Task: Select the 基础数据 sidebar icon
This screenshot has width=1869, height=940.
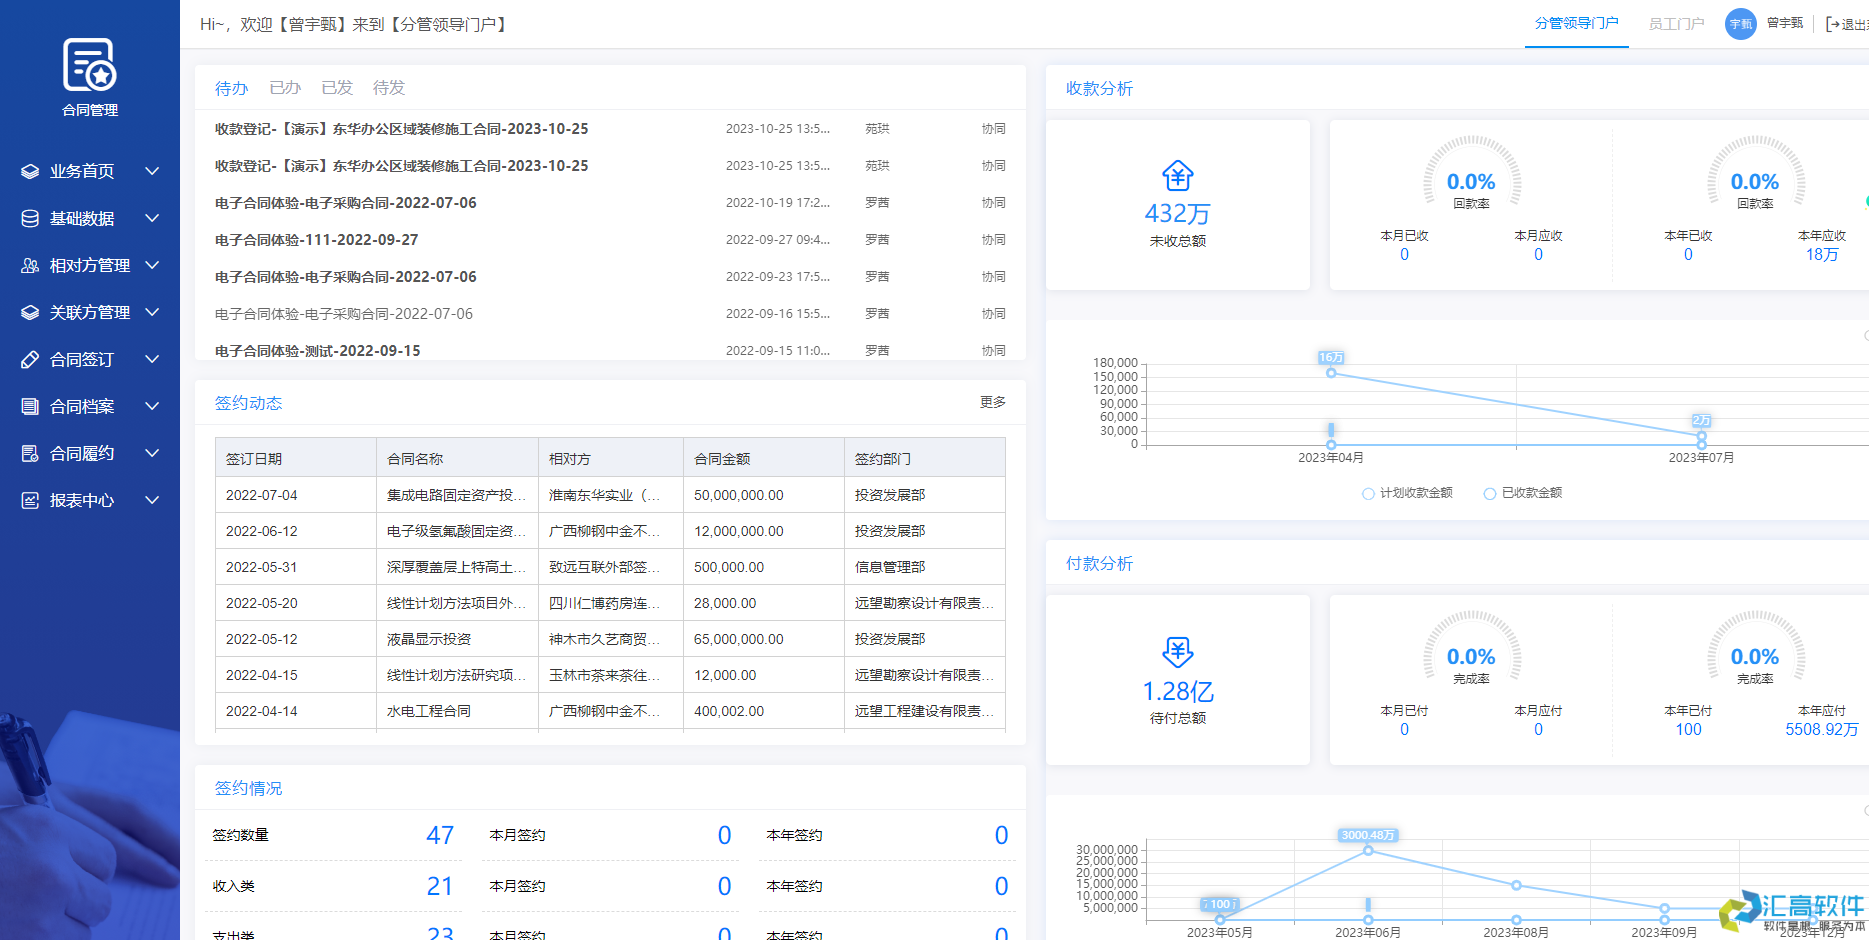Action: click(x=29, y=218)
